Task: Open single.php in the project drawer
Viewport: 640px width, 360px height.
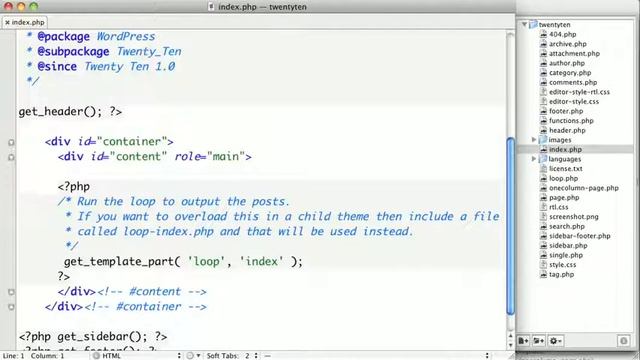Action: pos(566,255)
